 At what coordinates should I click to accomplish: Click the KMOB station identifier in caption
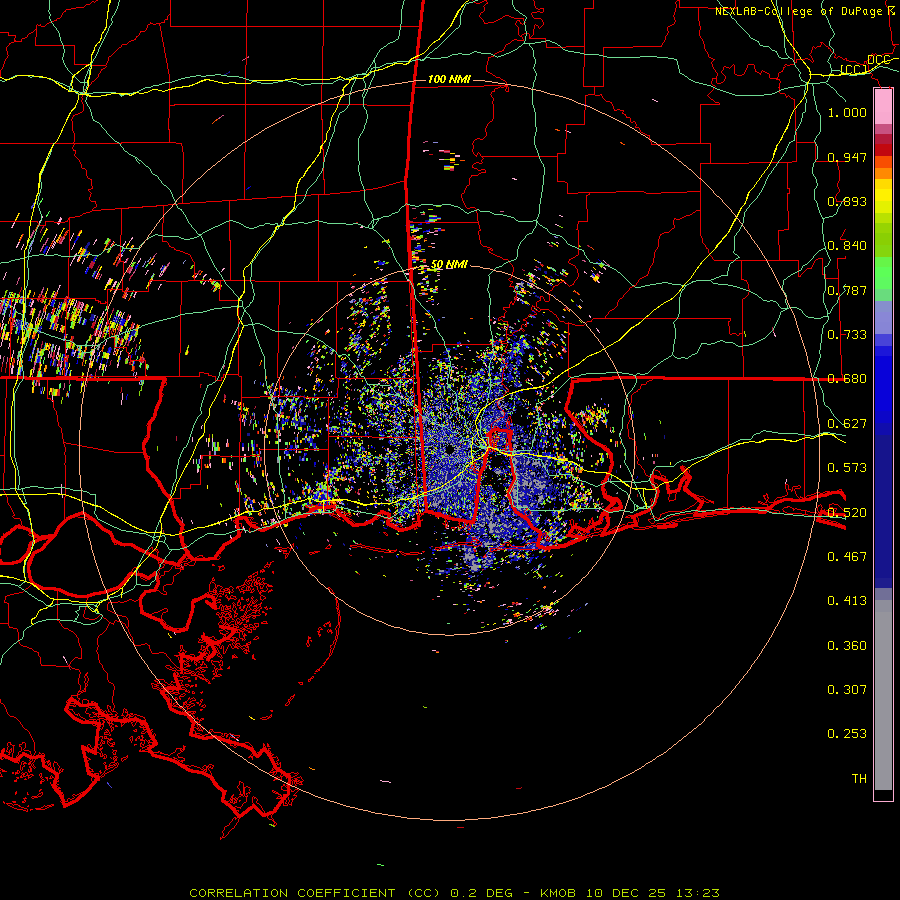click(x=559, y=893)
